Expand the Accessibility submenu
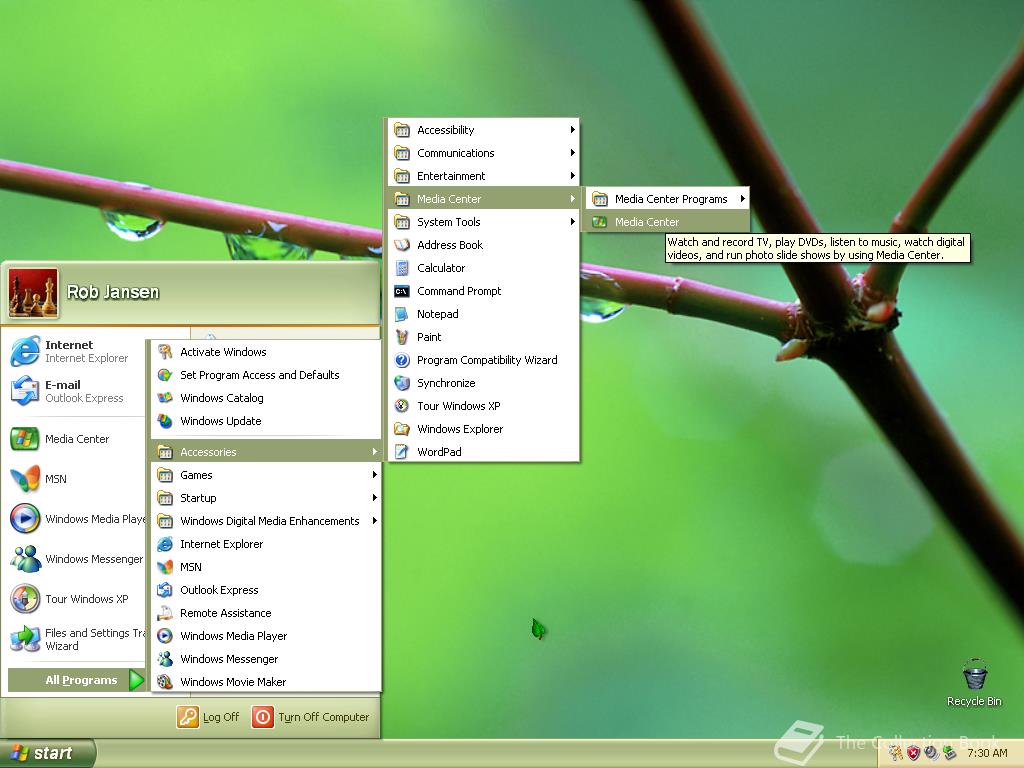 483,130
